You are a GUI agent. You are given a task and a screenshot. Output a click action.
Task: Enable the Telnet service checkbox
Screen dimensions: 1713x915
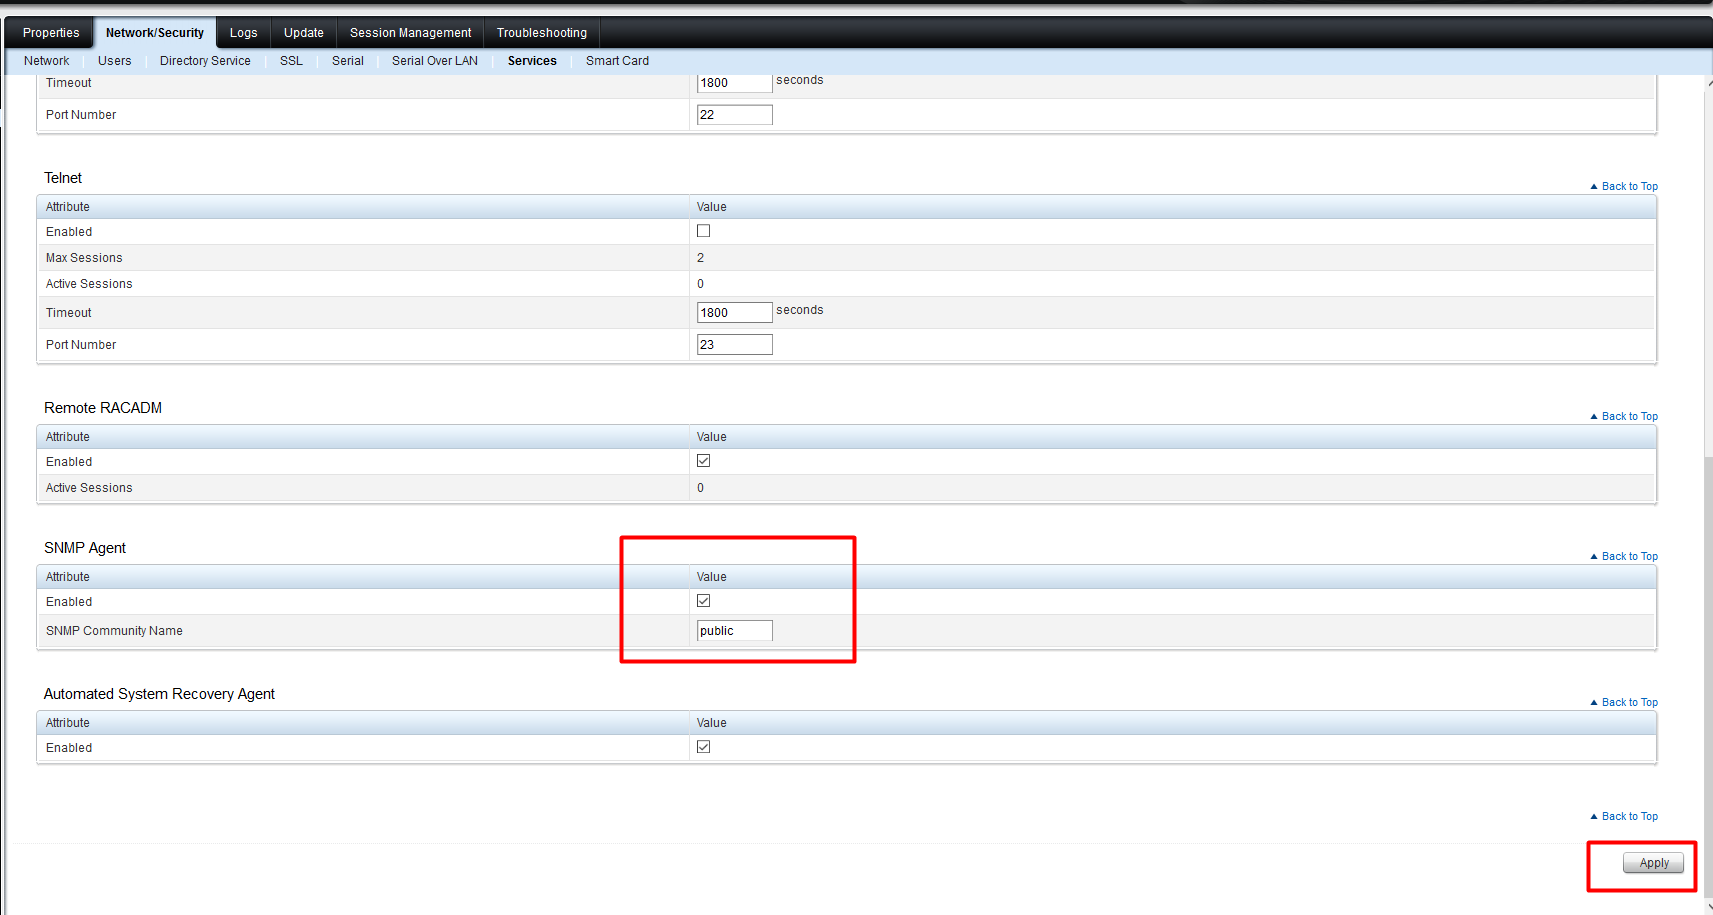(x=704, y=231)
